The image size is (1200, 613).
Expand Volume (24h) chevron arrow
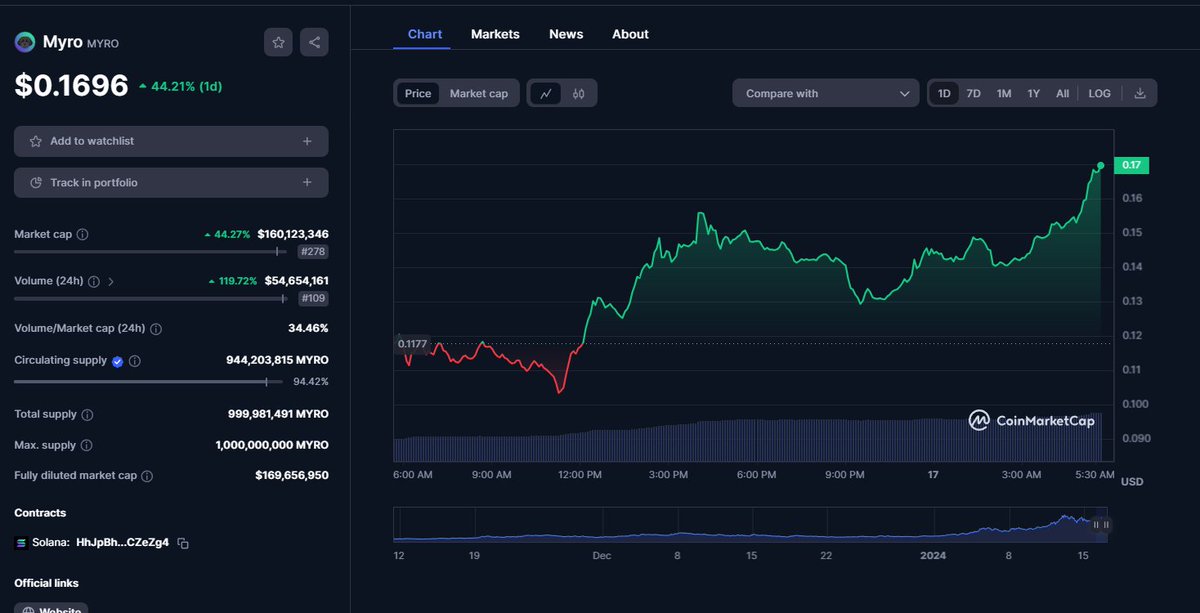click(x=111, y=282)
